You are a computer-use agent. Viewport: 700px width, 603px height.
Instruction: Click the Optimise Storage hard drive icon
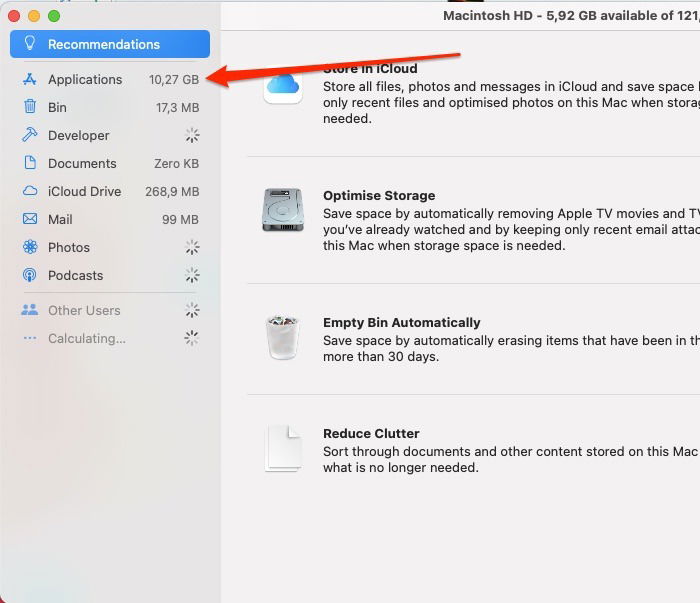coord(283,210)
